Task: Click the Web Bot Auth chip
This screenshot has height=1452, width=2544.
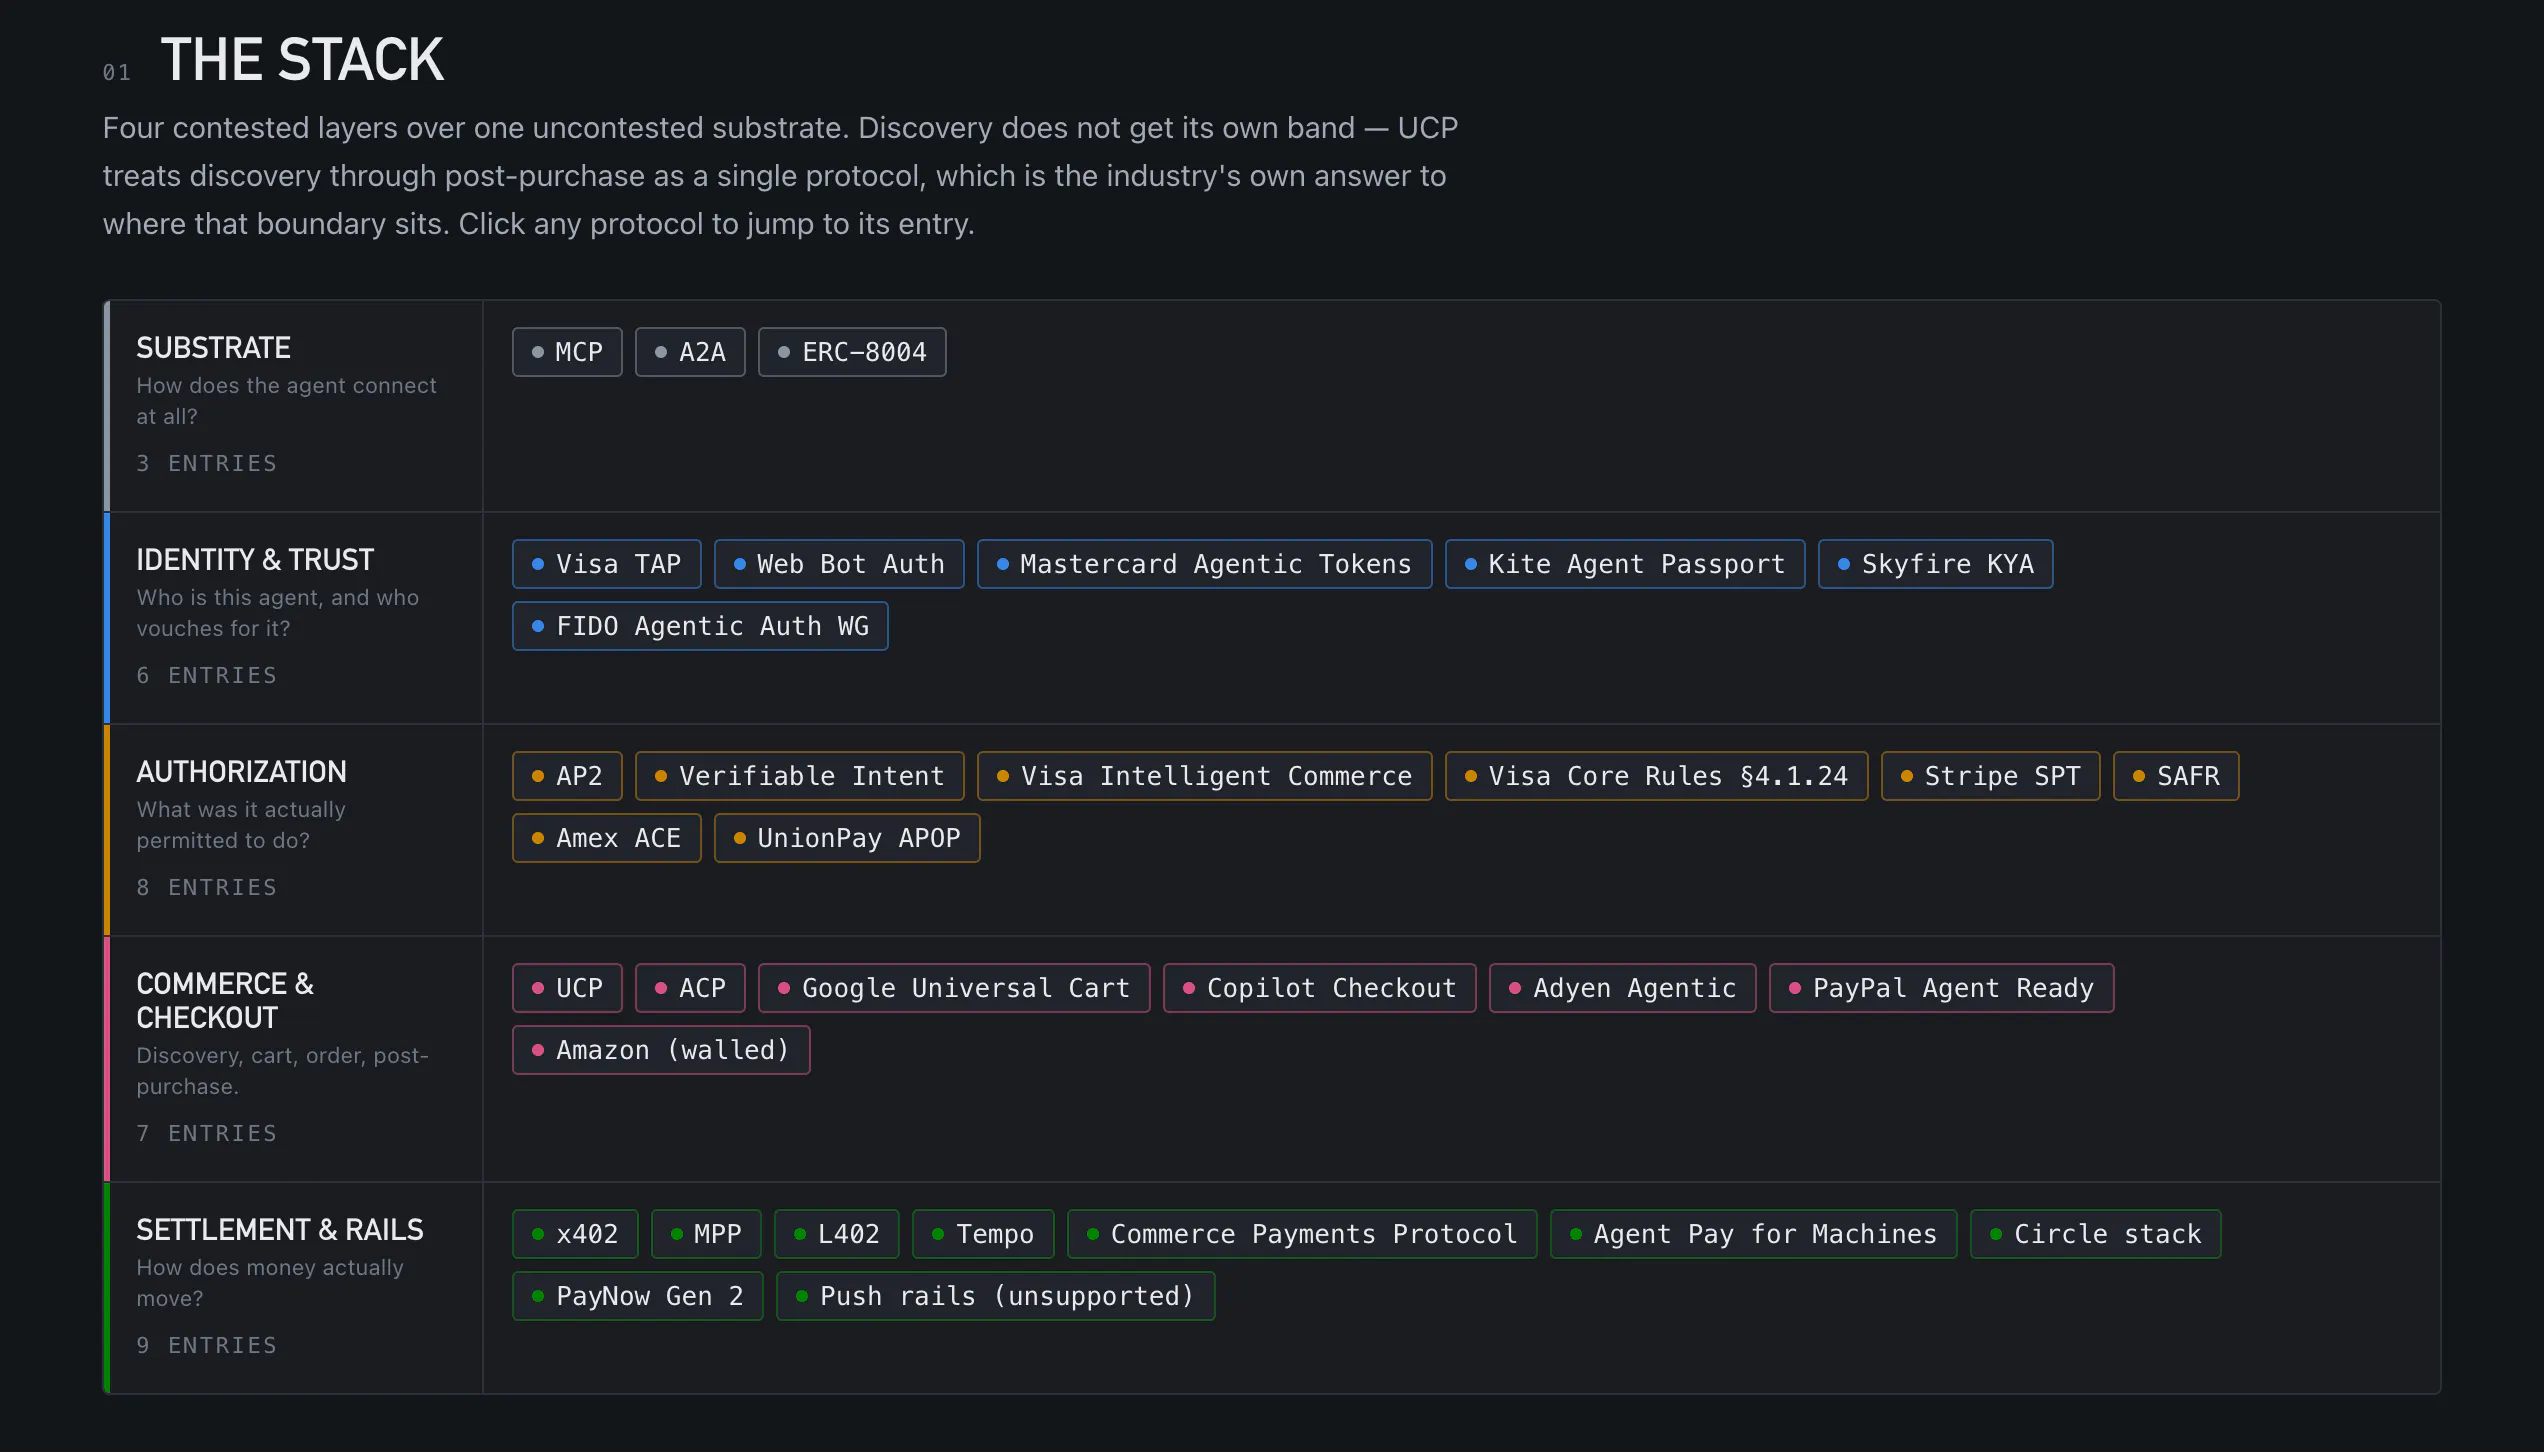Action: (839, 564)
